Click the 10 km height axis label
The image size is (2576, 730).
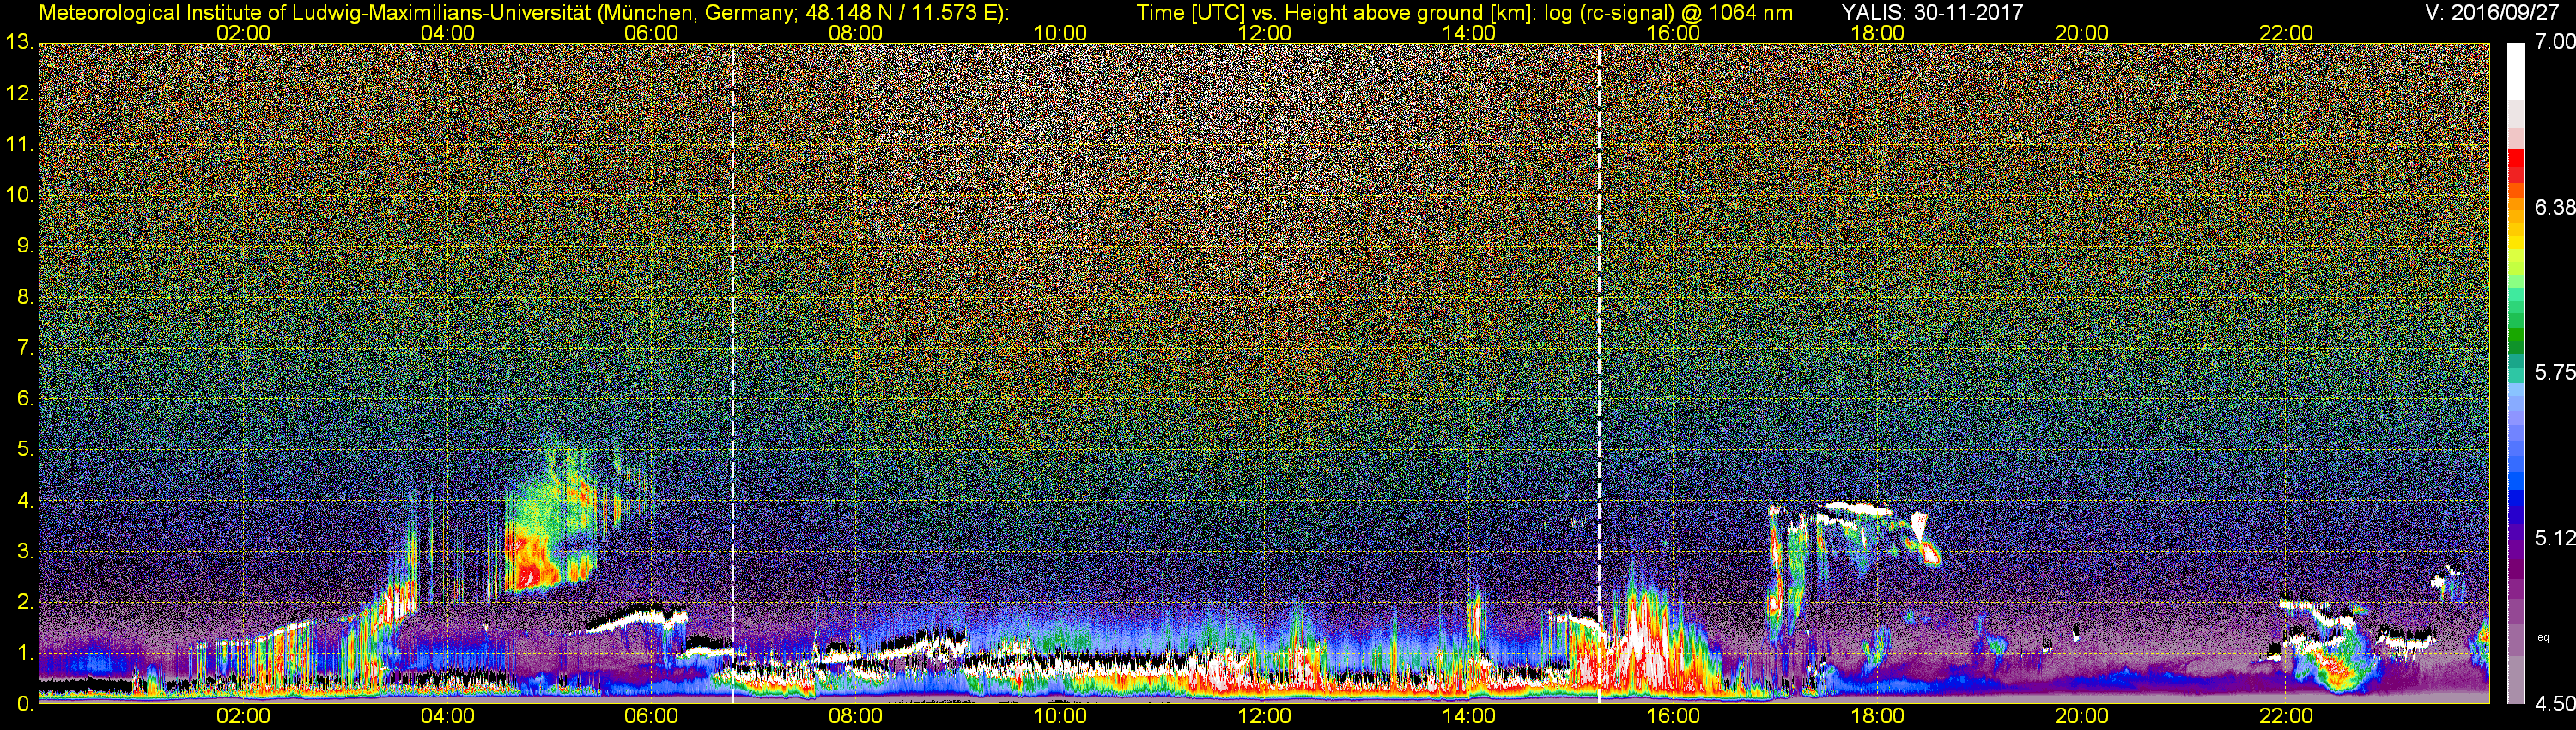point(19,195)
